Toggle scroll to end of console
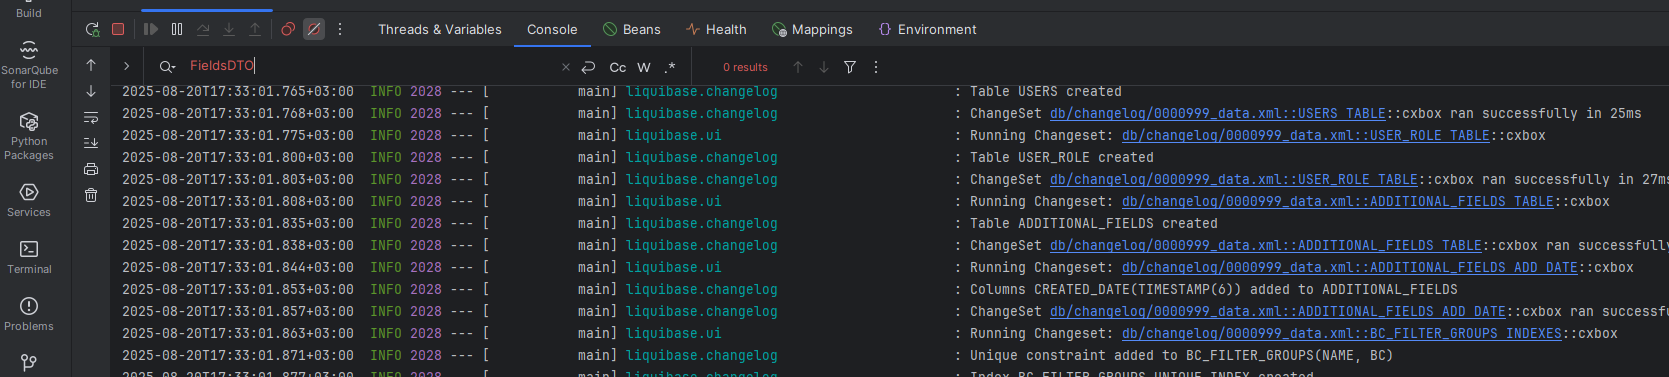Image resolution: width=1669 pixels, height=377 pixels. [91, 143]
